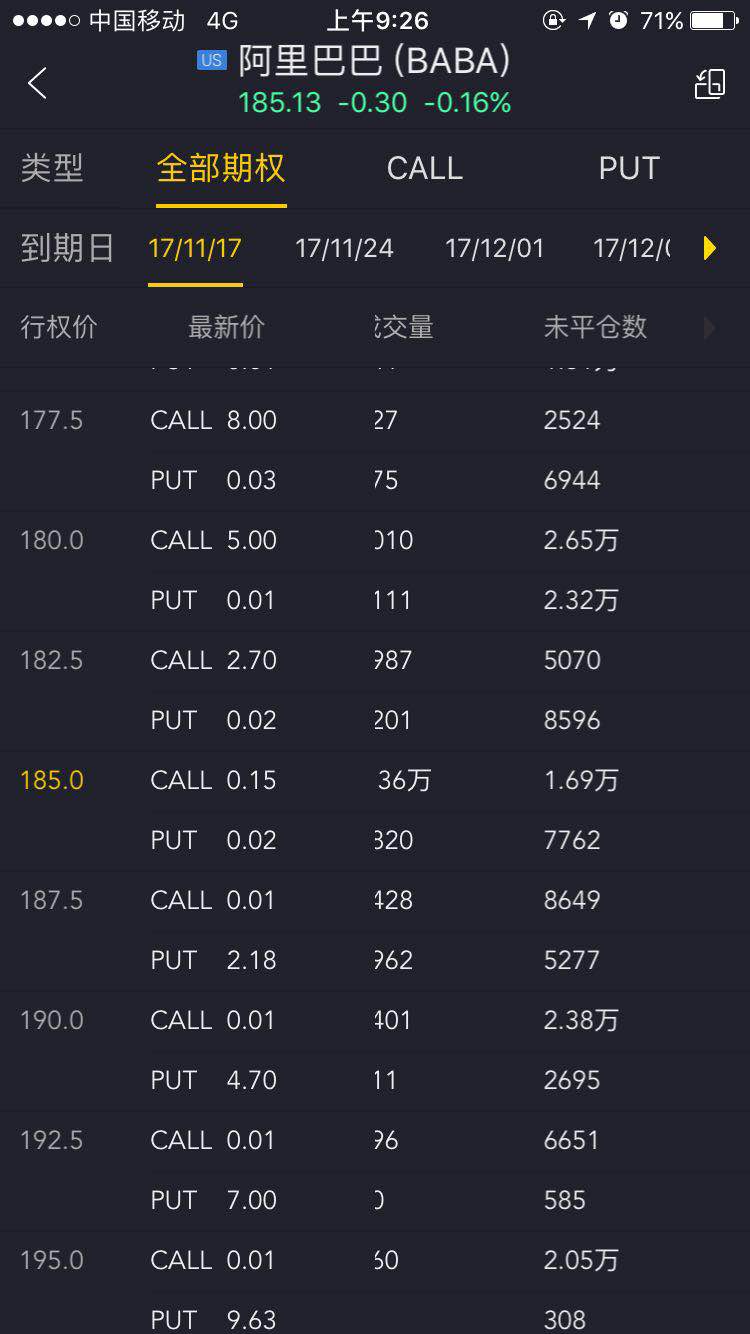750x1334 pixels.
Task: Select expiry date 17/12/01
Action: [x=494, y=248]
